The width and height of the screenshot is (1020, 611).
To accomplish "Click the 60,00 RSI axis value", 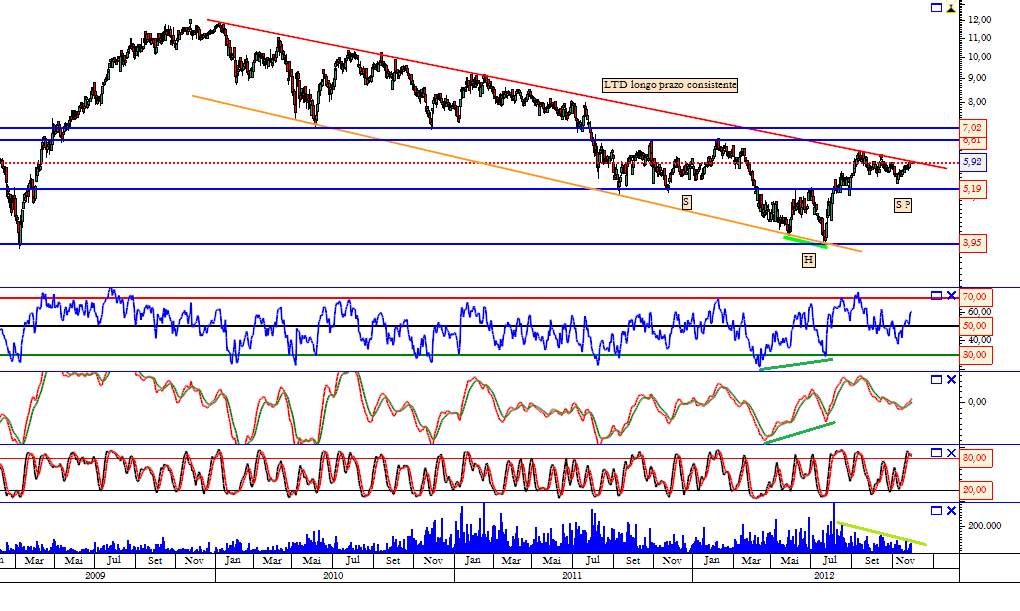I will [x=980, y=312].
